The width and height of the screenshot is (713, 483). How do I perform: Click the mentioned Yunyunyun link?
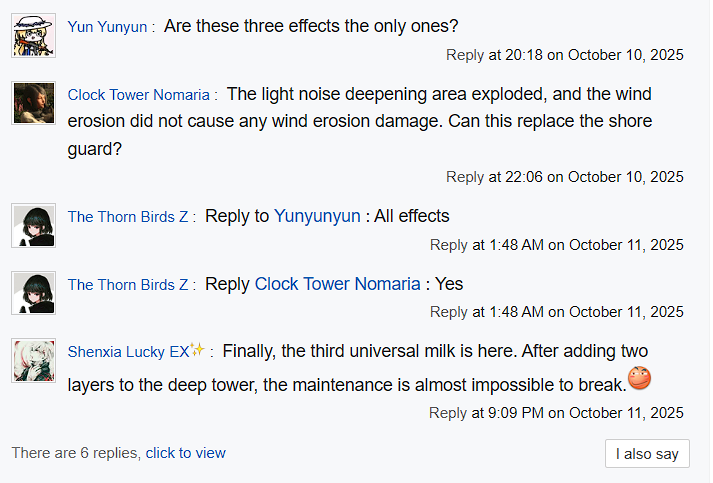317,216
